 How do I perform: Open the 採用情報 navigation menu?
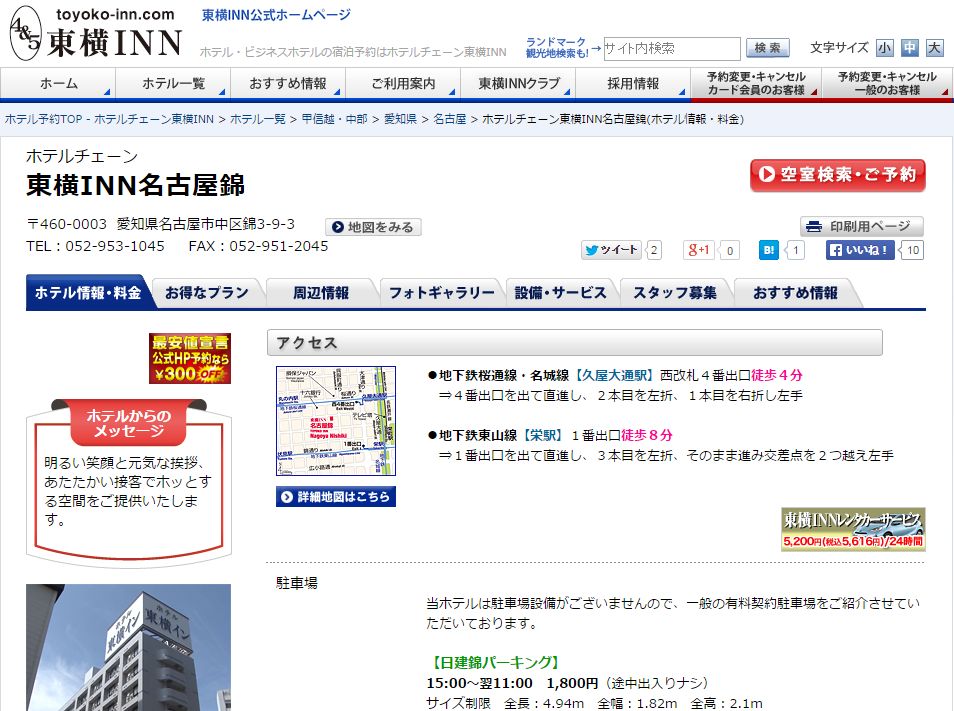coord(633,83)
